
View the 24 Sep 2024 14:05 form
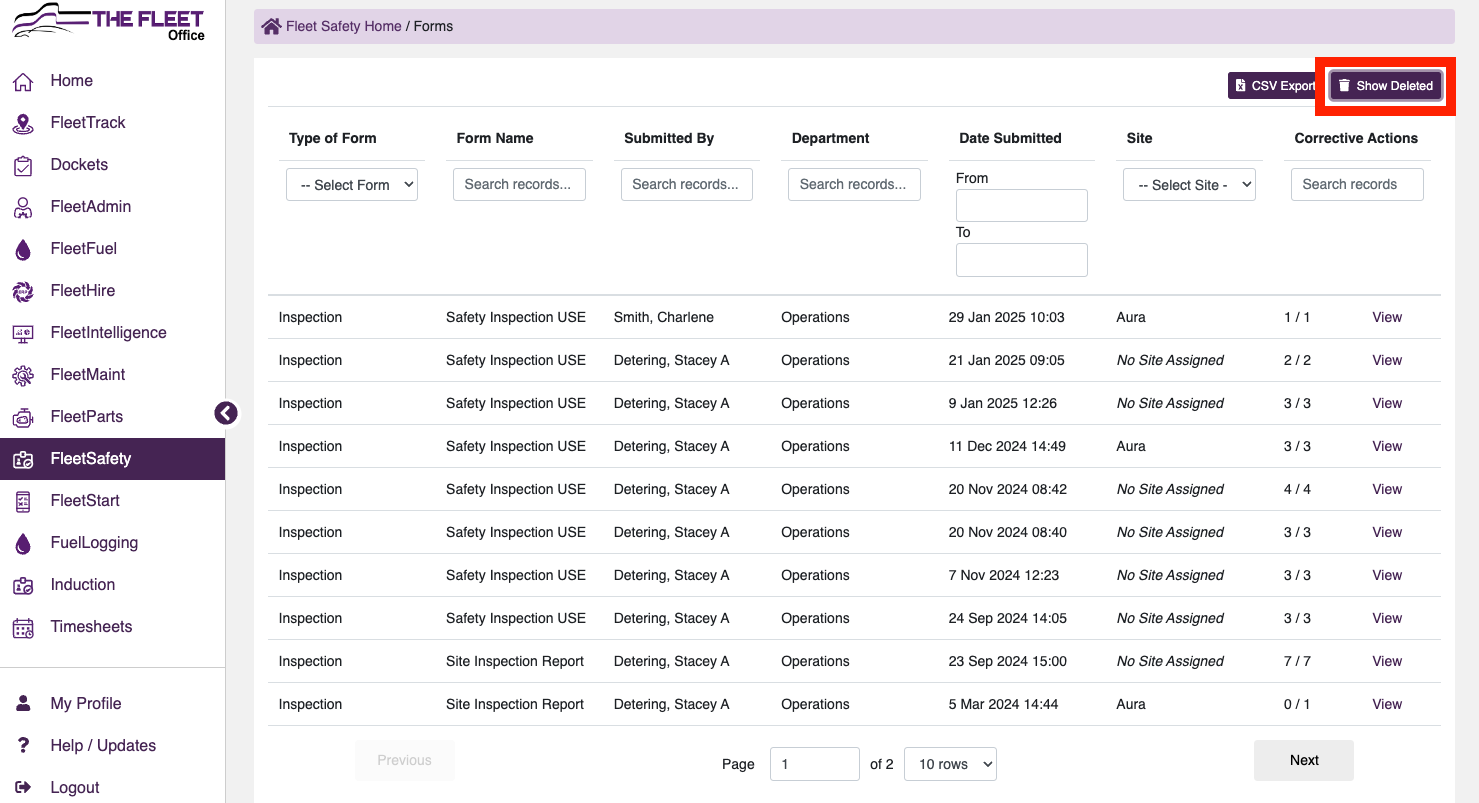(x=1387, y=619)
